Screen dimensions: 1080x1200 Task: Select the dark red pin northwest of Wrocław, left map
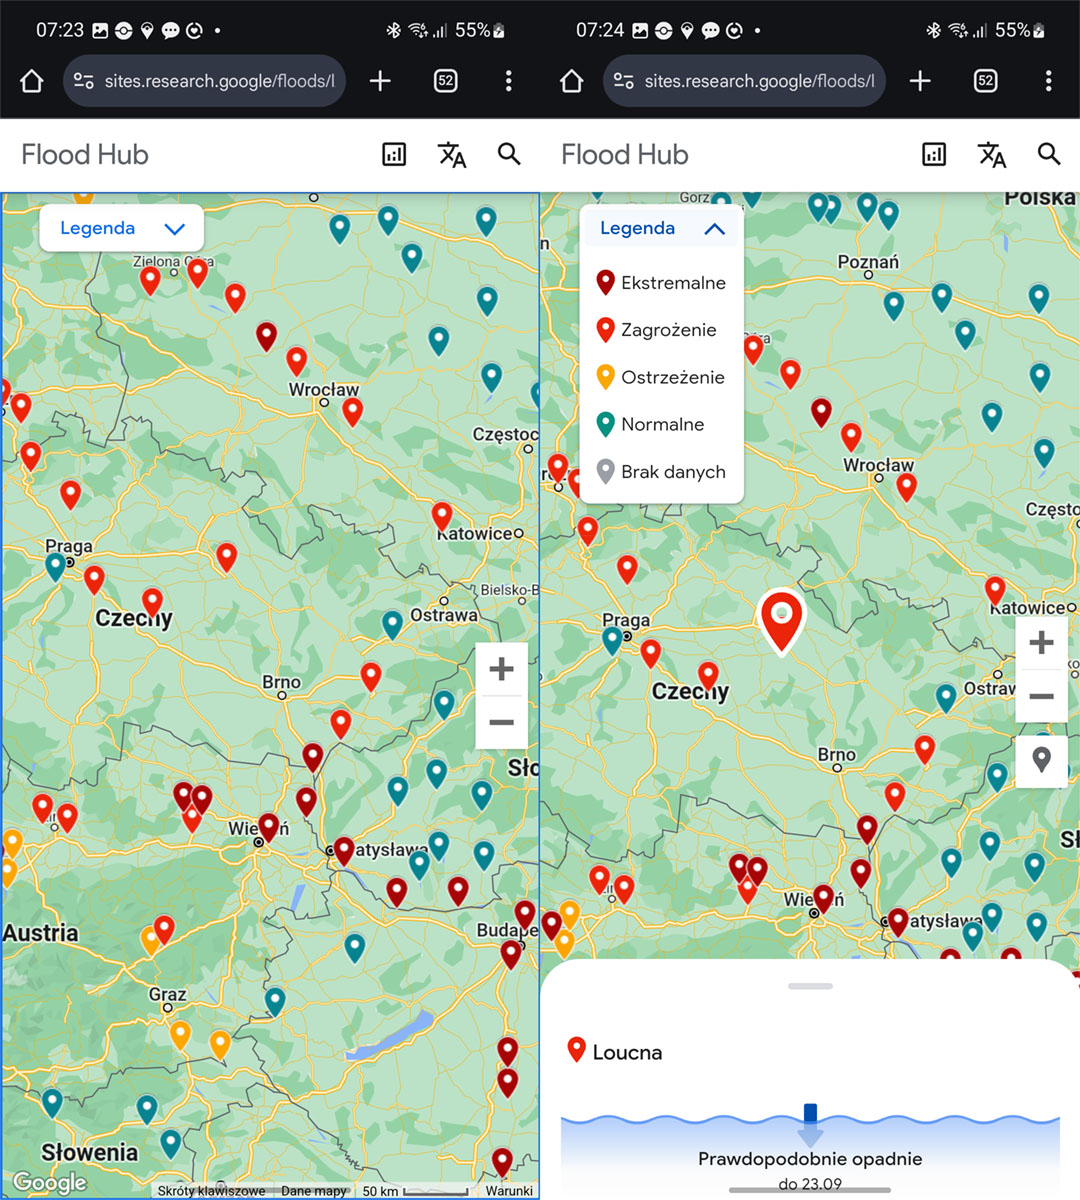pos(266,336)
